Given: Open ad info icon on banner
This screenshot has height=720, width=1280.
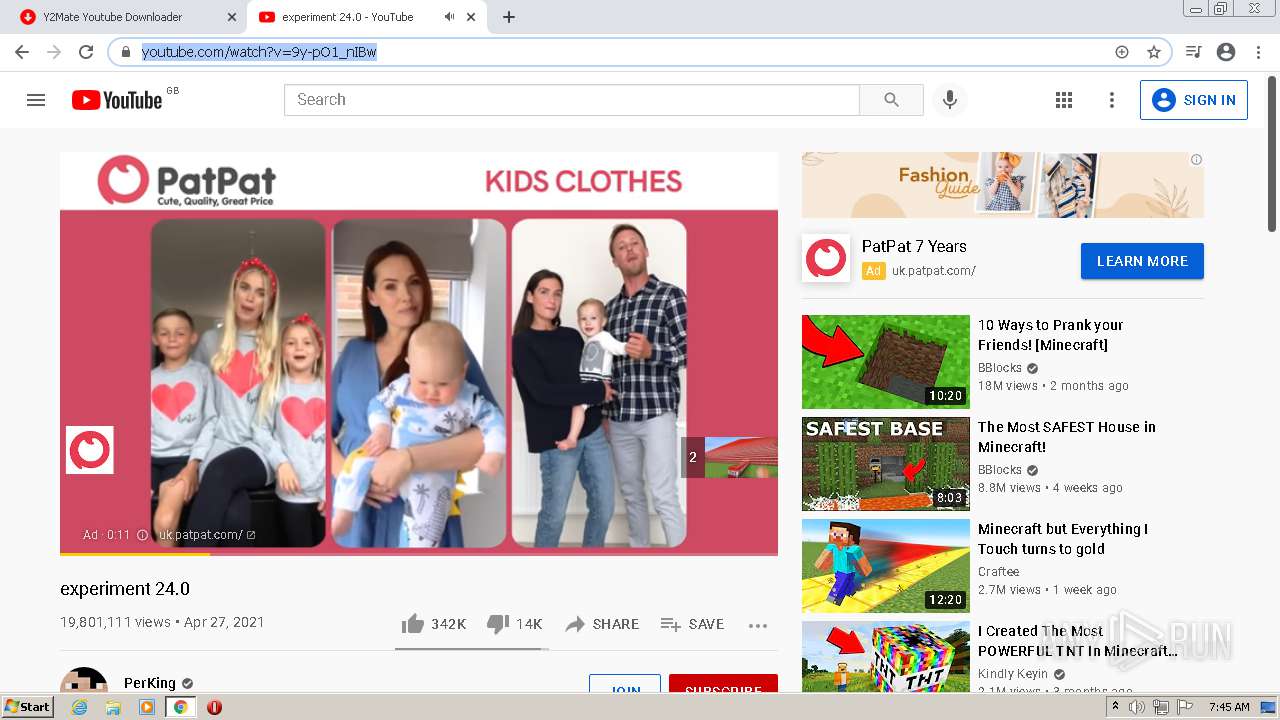Looking at the screenshot, I should pyautogui.click(x=1196, y=159).
